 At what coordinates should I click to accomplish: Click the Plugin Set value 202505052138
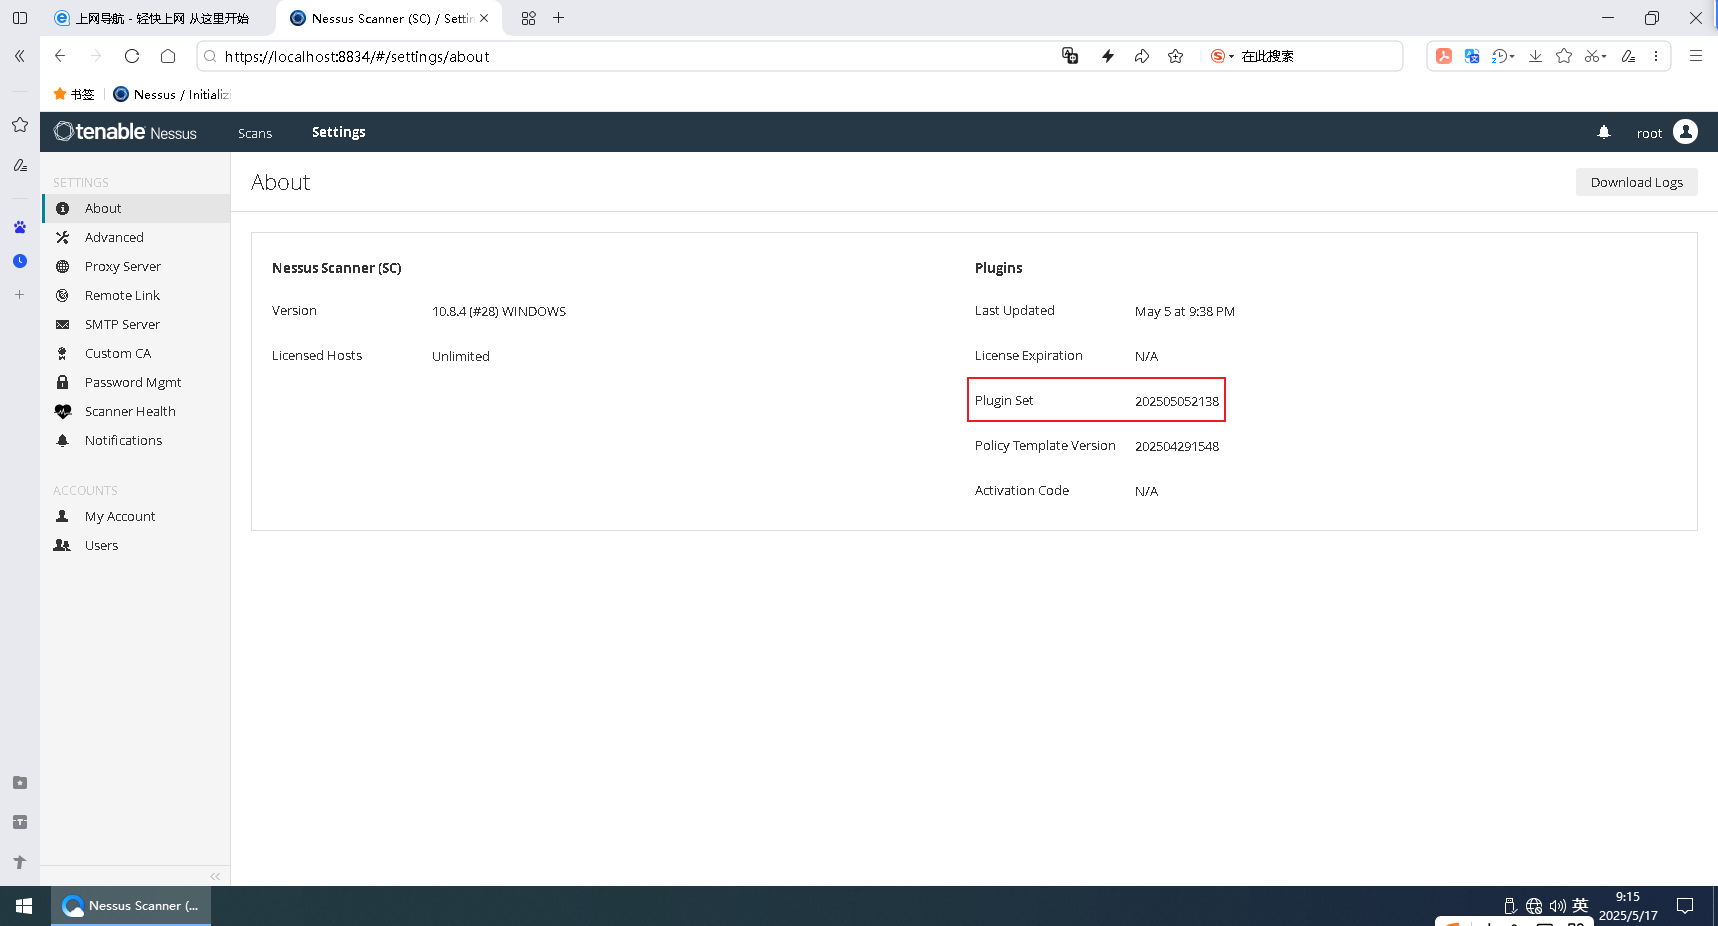click(x=1177, y=401)
